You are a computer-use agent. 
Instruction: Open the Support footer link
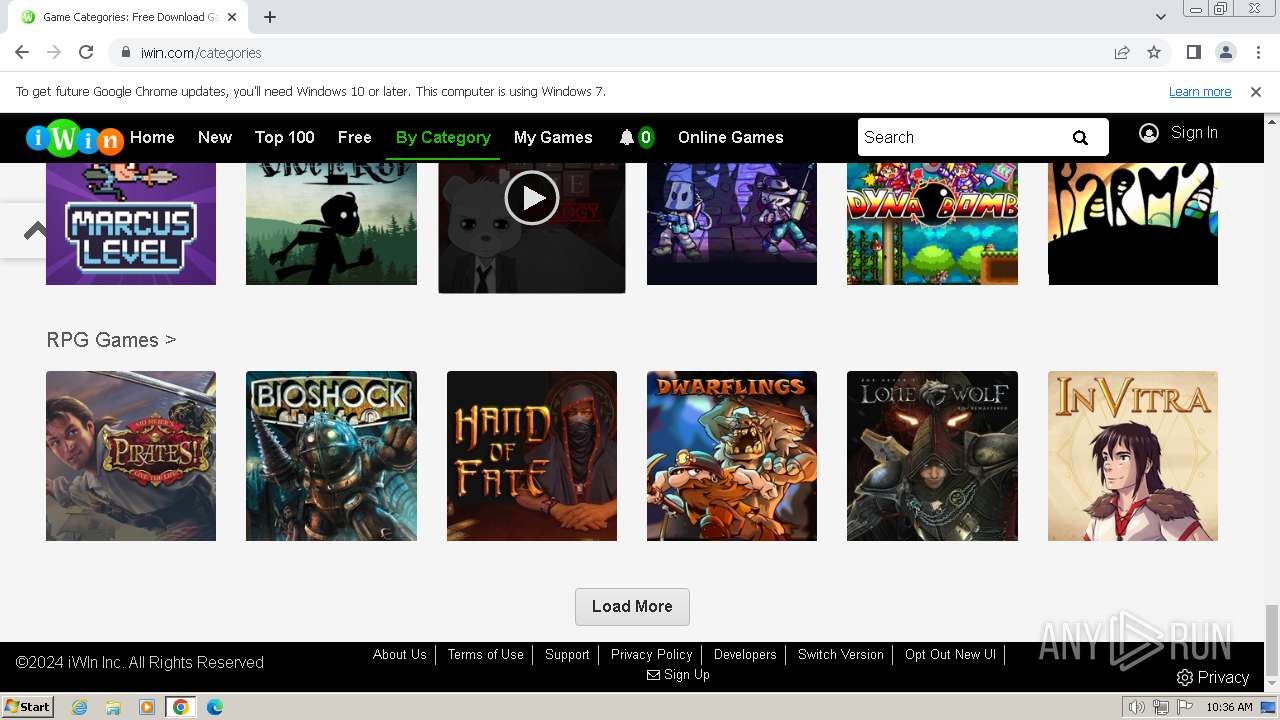click(567, 655)
